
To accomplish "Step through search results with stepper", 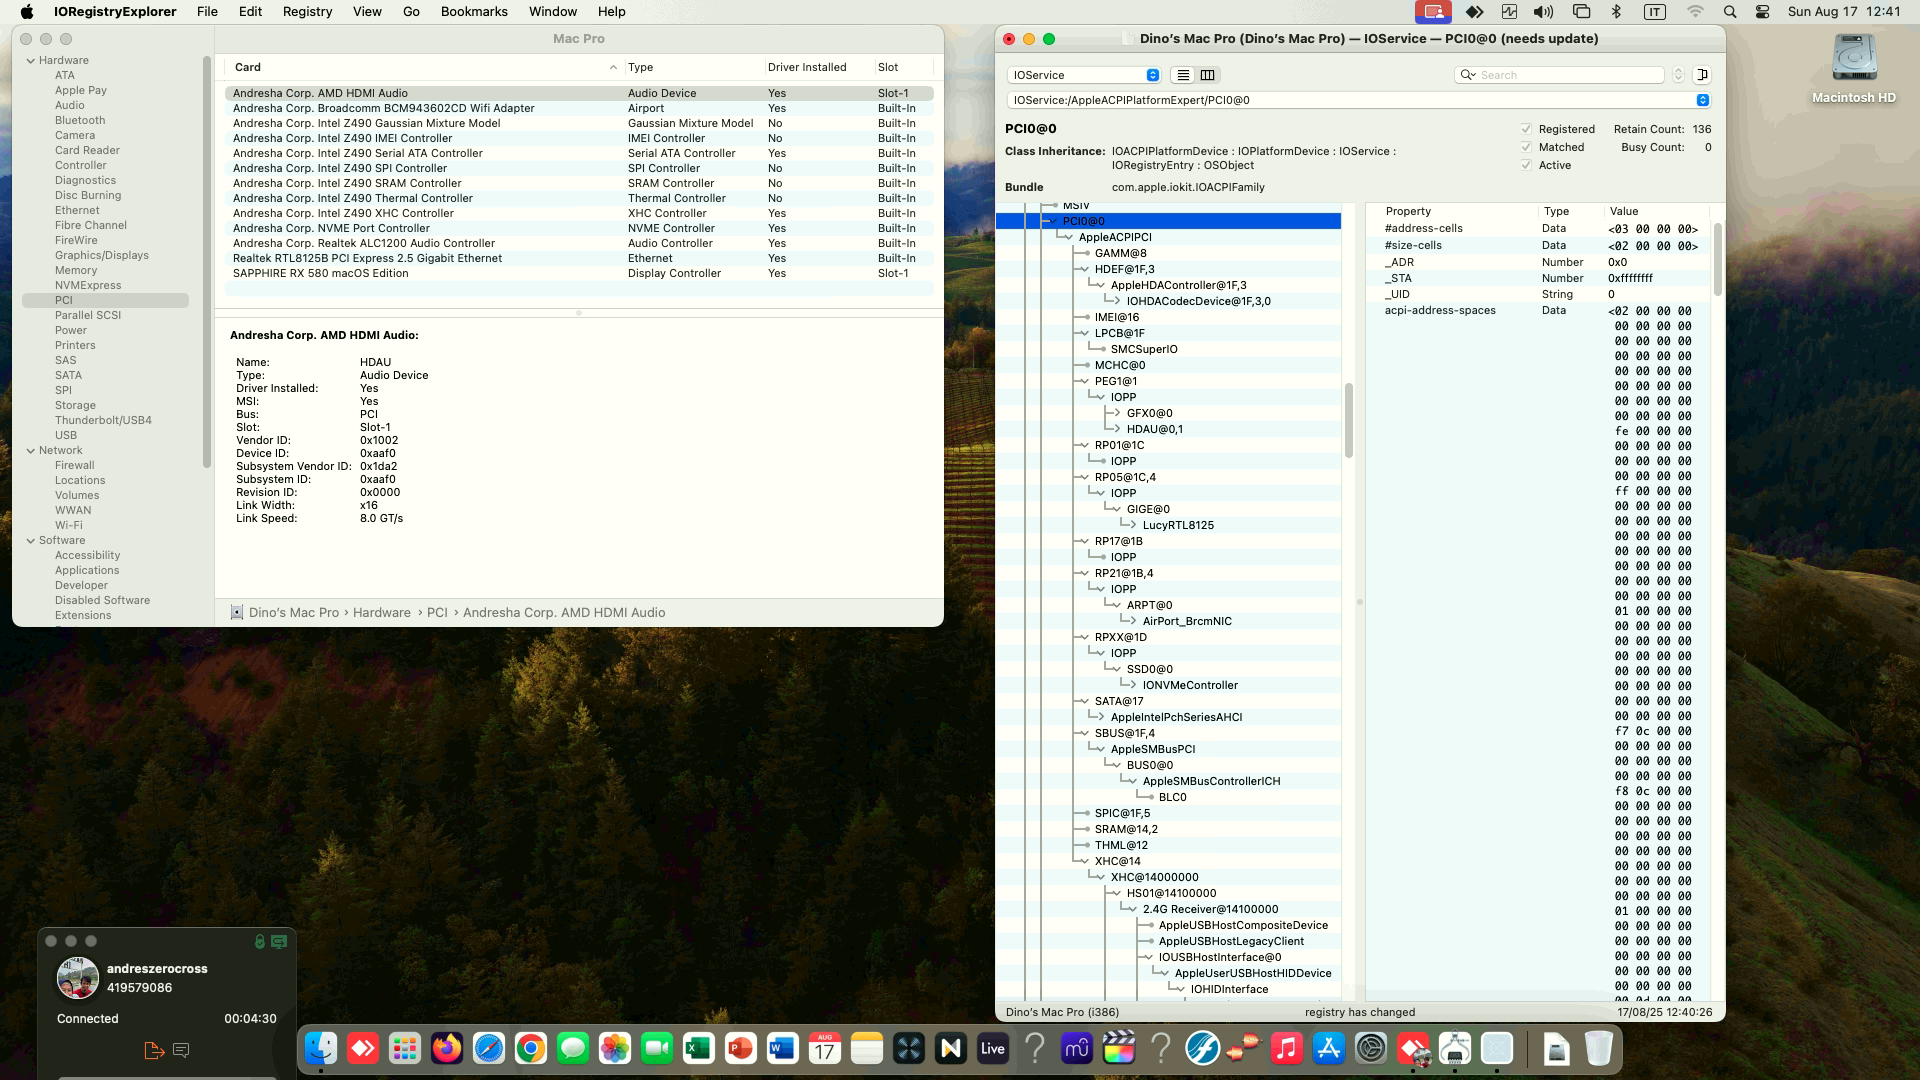I will click(1678, 75).
